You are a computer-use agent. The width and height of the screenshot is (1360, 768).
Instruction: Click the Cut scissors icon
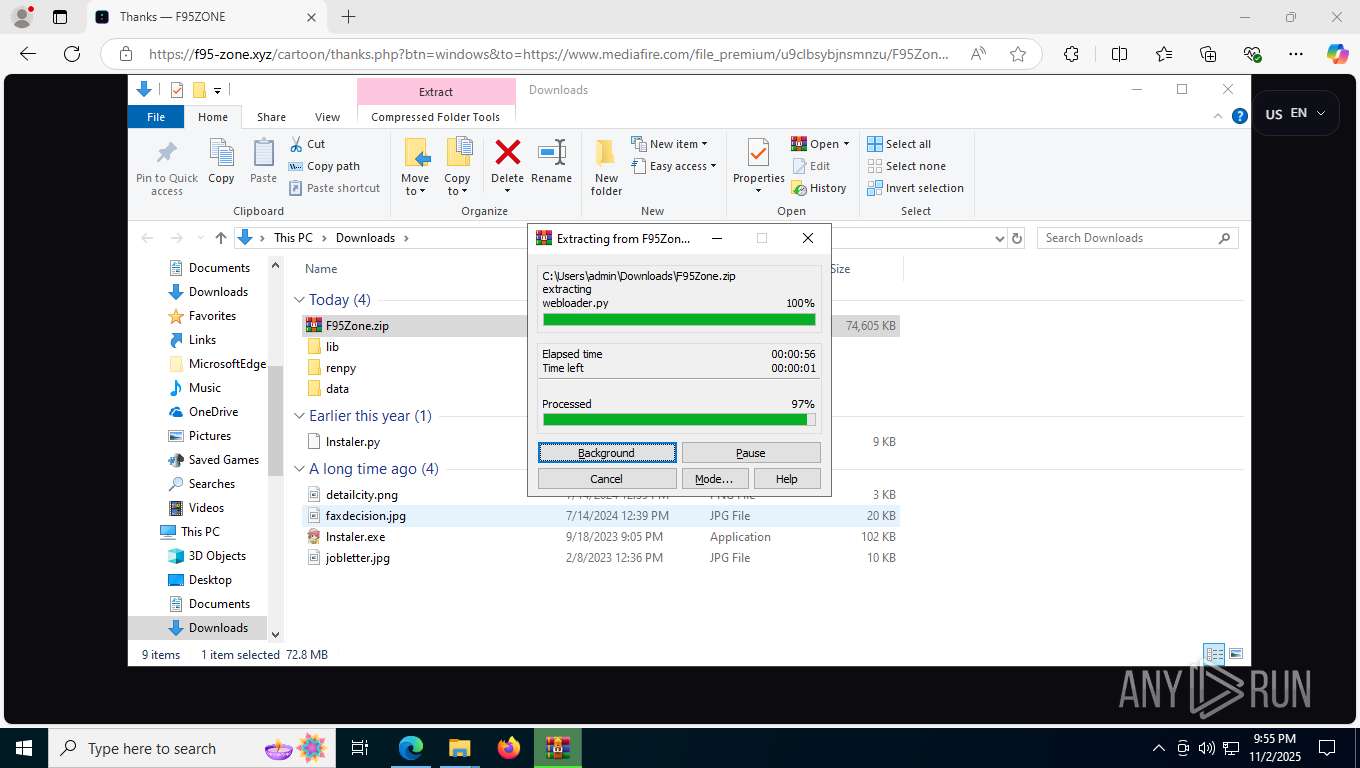pyautogui.click(x=297, y=144)
